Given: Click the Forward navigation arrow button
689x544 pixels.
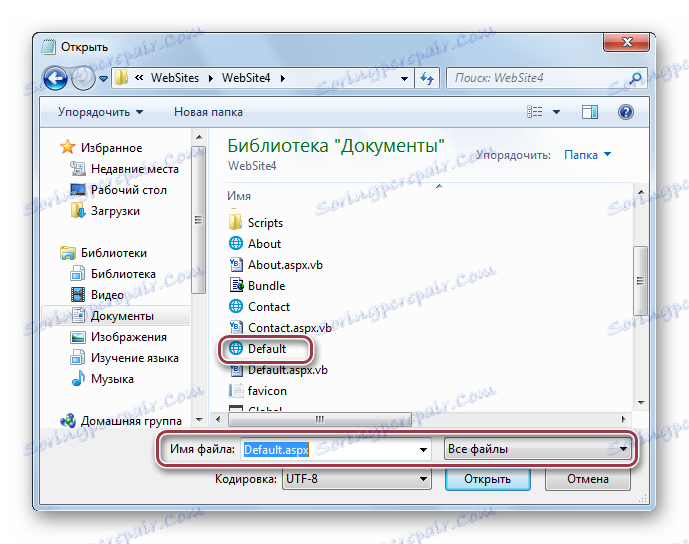Looking at the screenshot, I should 83,79.
